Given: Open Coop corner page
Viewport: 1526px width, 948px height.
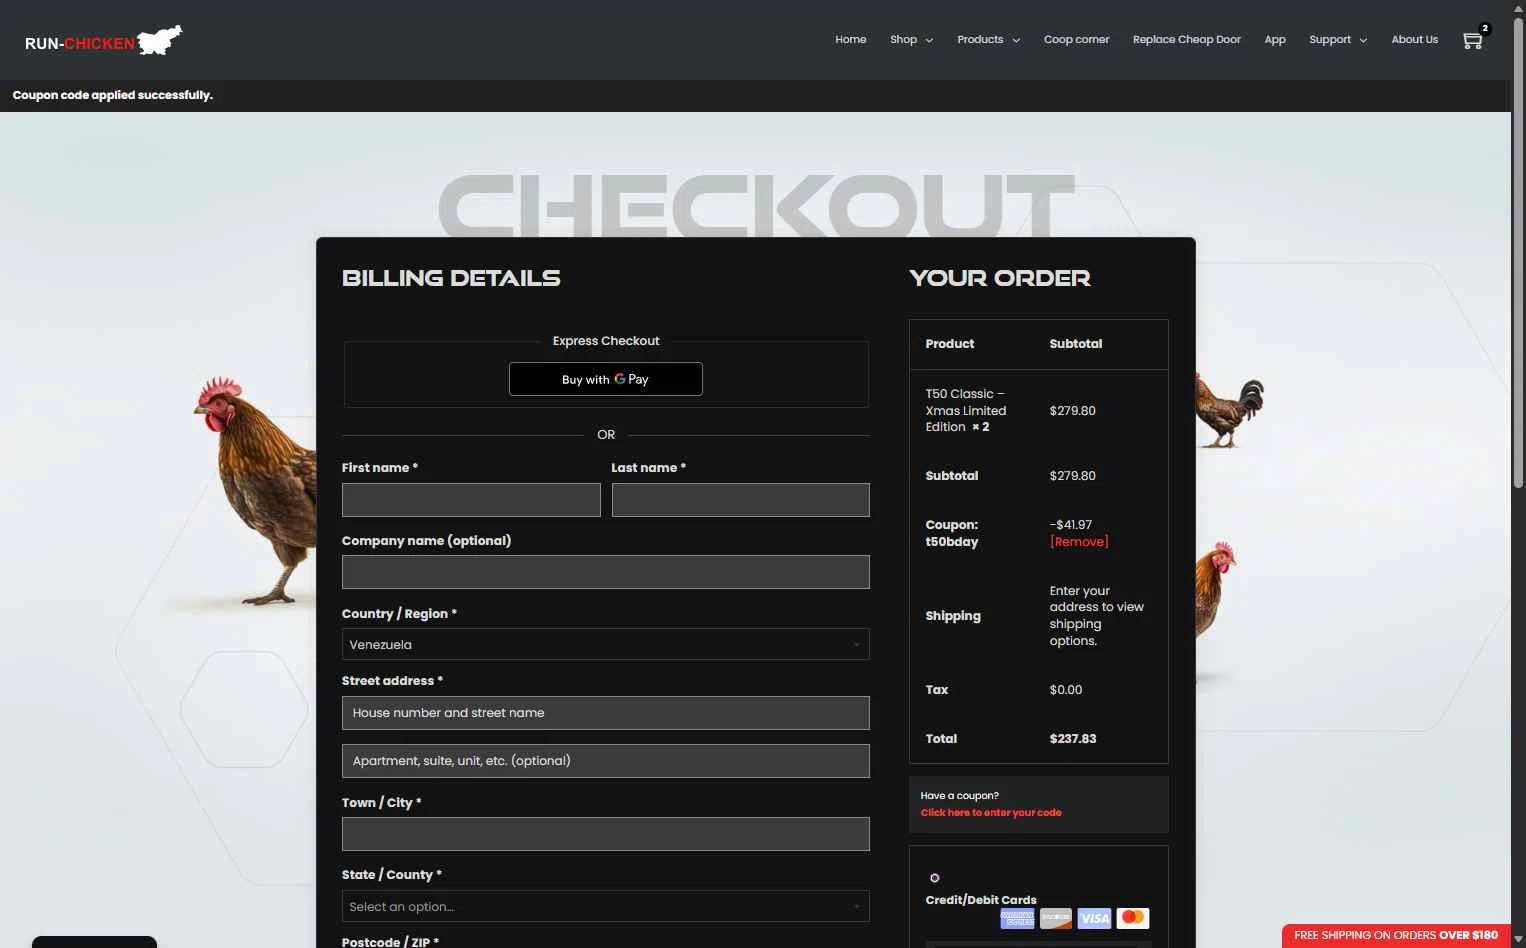Looking at the screenshot, I should 1076,40.
